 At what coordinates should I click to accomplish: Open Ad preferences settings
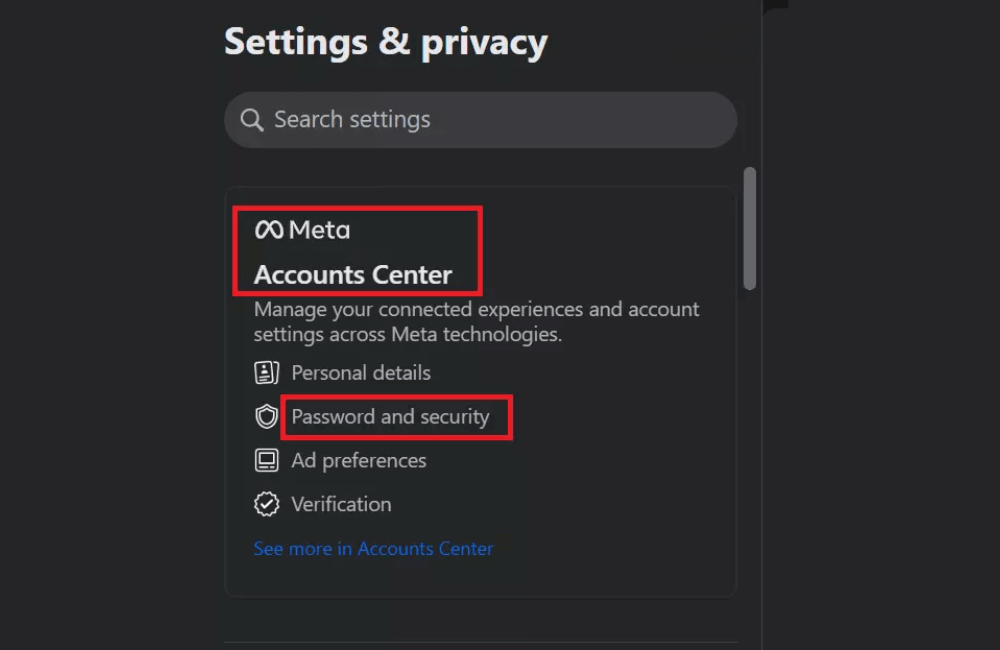tap(358, 460)
